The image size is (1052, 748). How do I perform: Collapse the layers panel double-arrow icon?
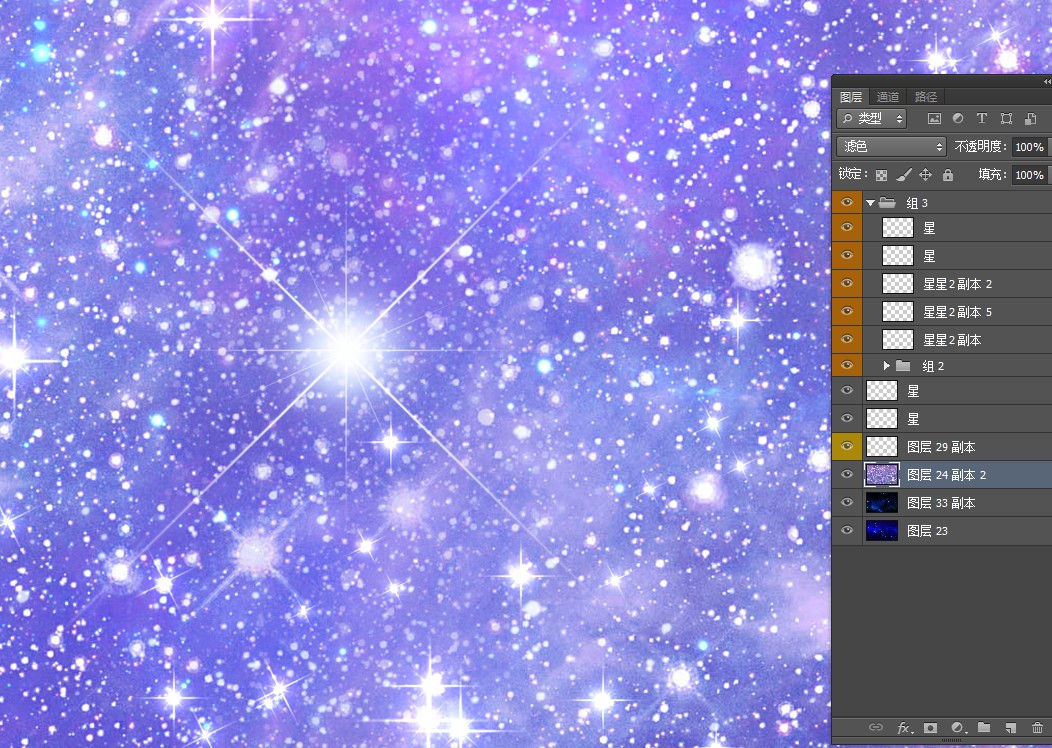[1047, 81]
